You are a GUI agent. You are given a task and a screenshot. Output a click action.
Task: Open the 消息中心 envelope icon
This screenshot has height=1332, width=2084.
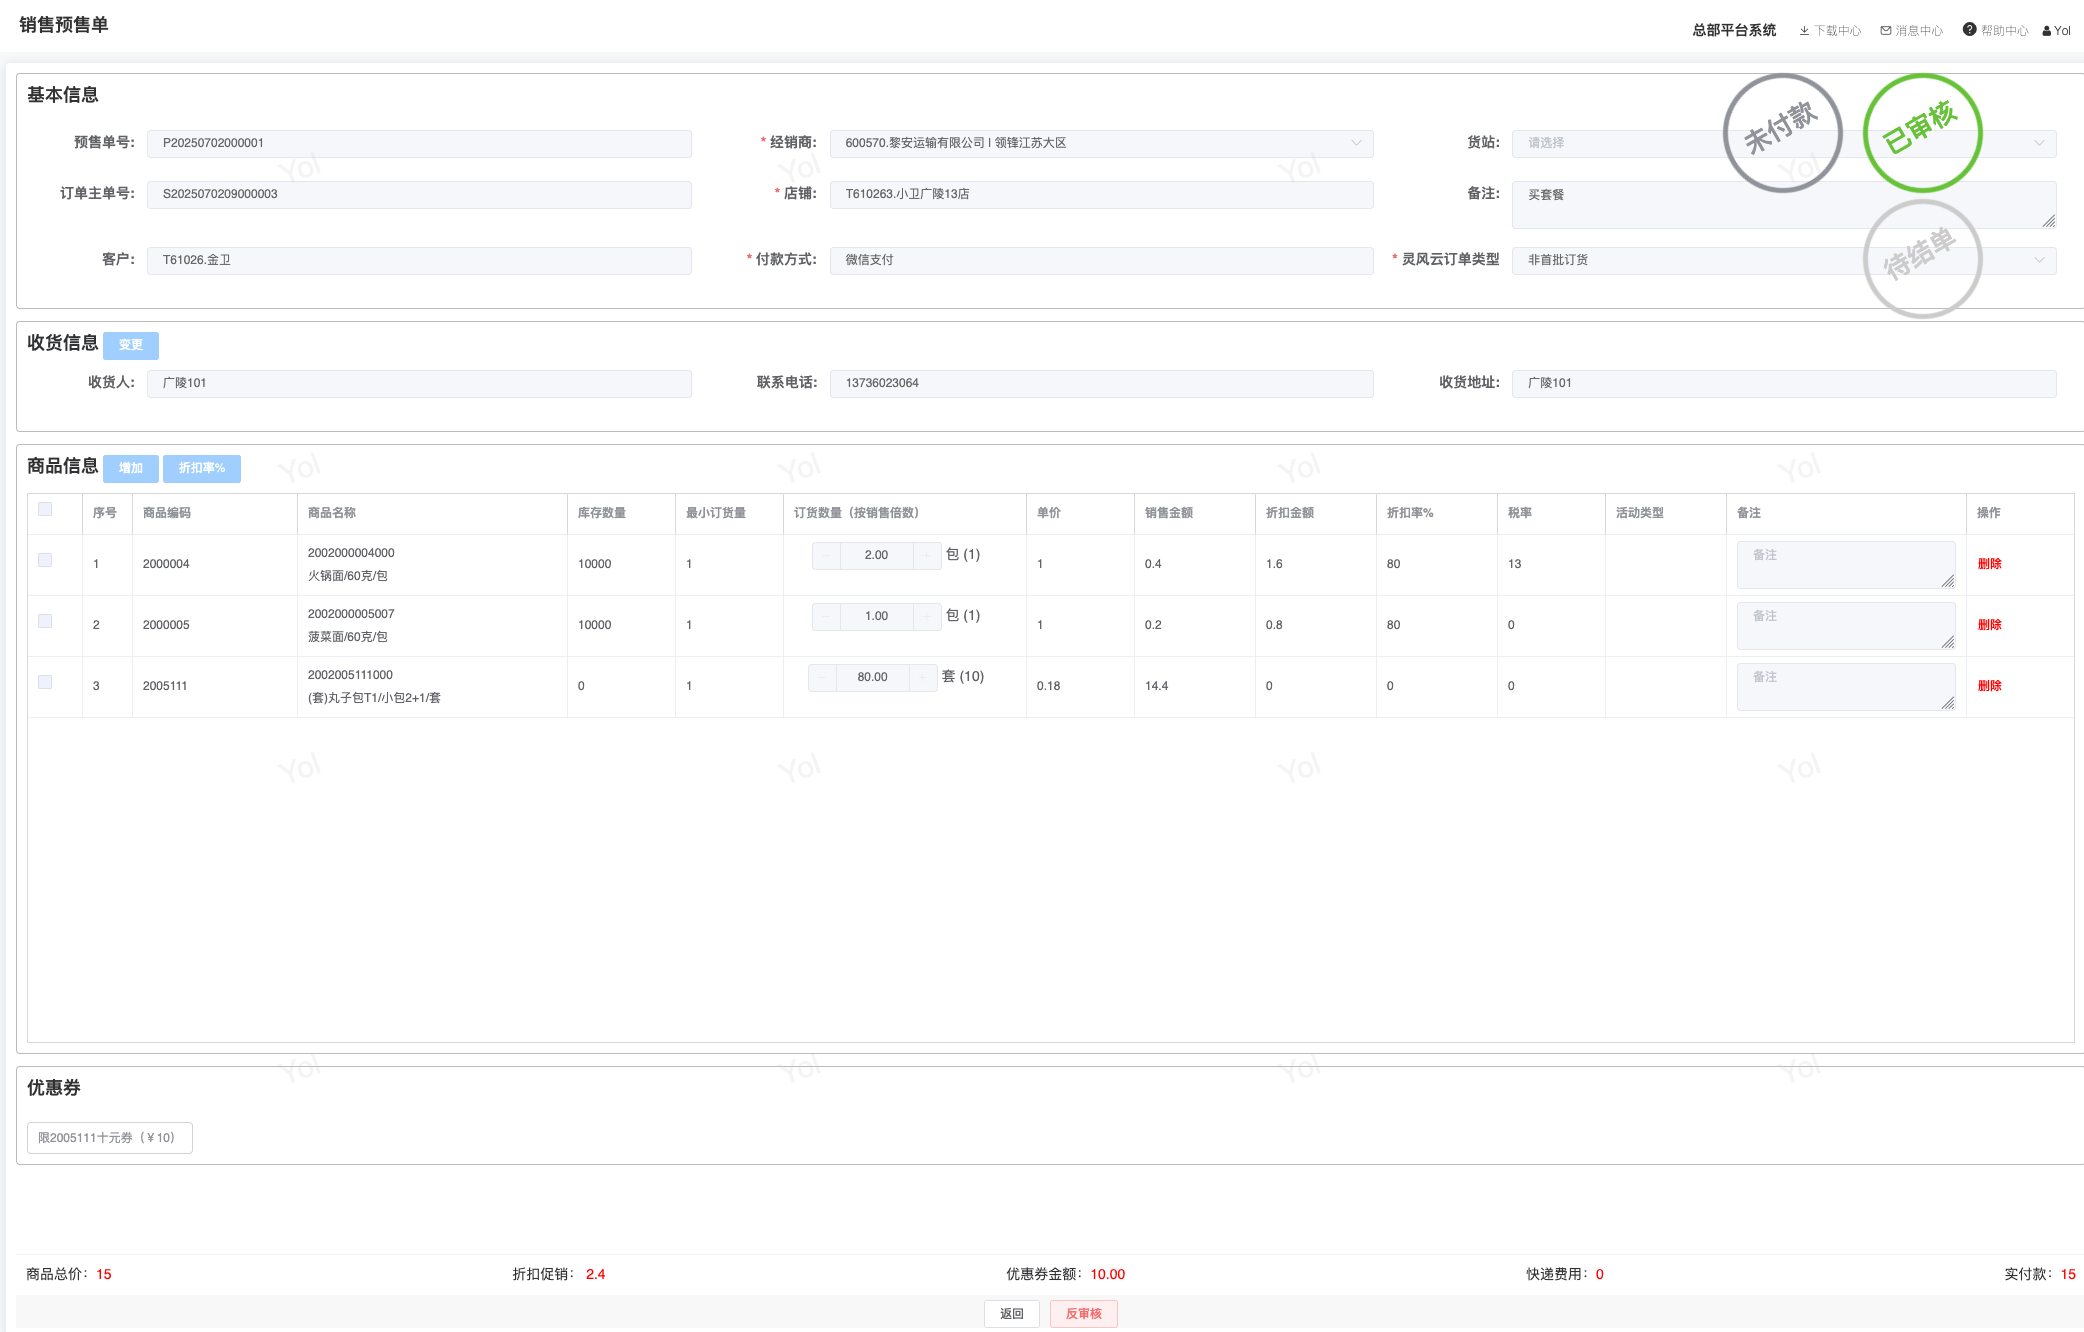click(1886, 31)
